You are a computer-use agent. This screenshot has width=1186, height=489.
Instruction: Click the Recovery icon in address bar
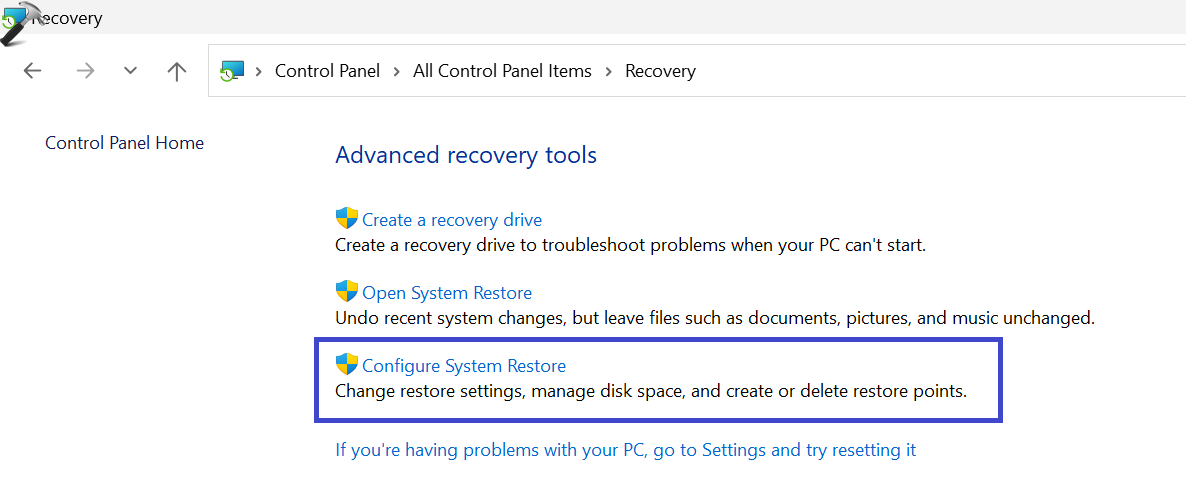click(x=232, y=71)
